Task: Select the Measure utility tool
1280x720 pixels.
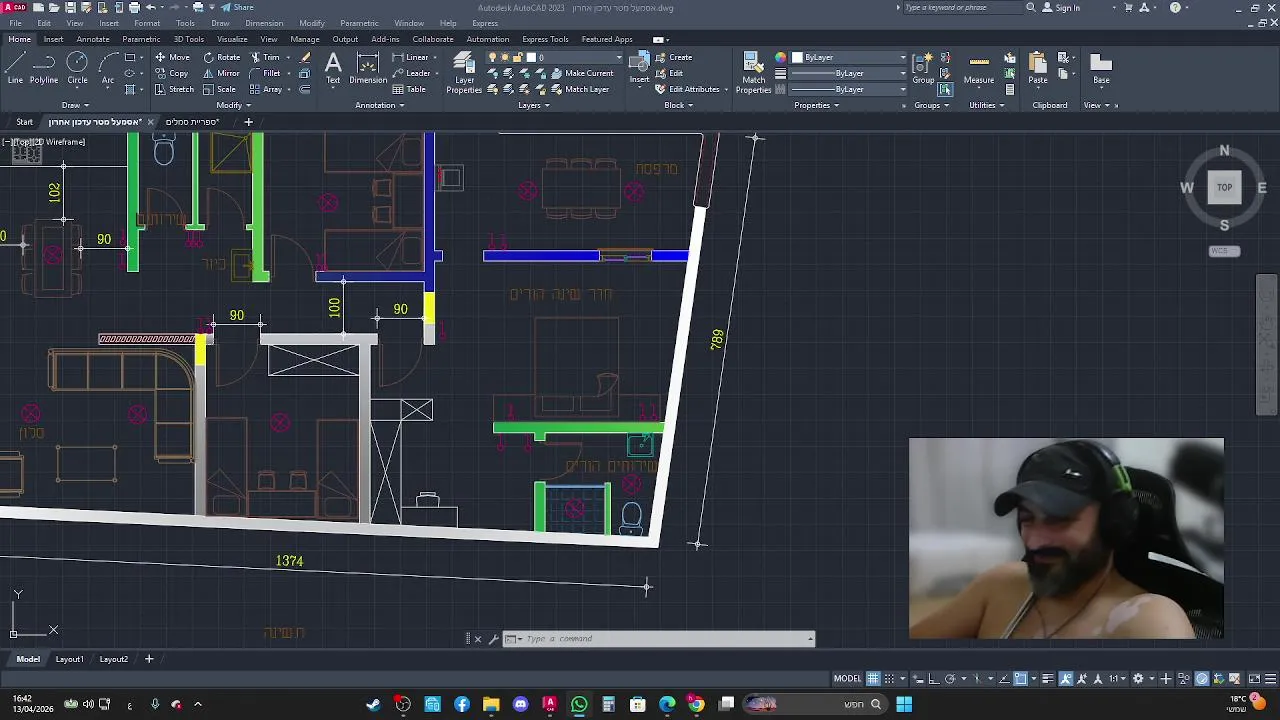Action: tap(979, 68)
